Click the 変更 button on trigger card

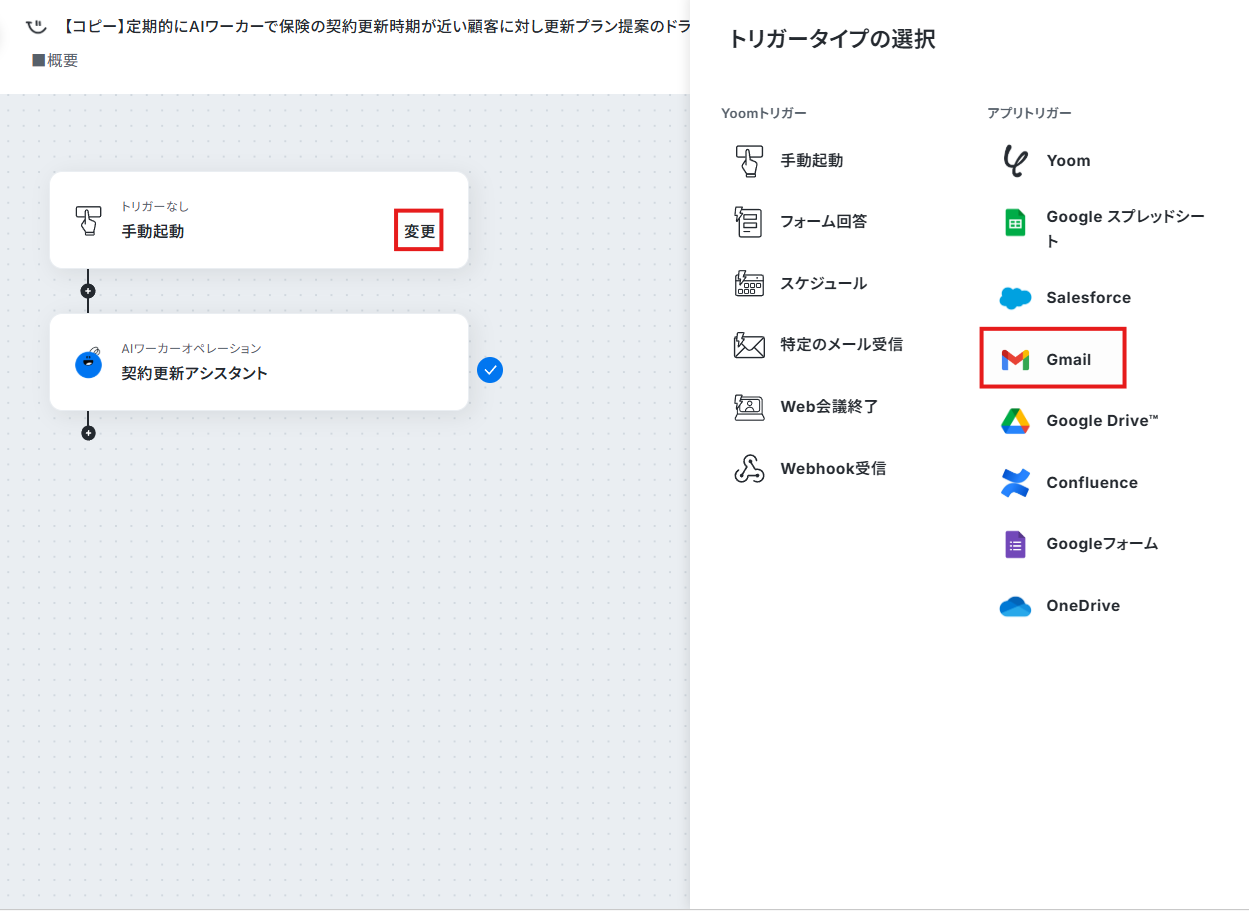point(419,231)
